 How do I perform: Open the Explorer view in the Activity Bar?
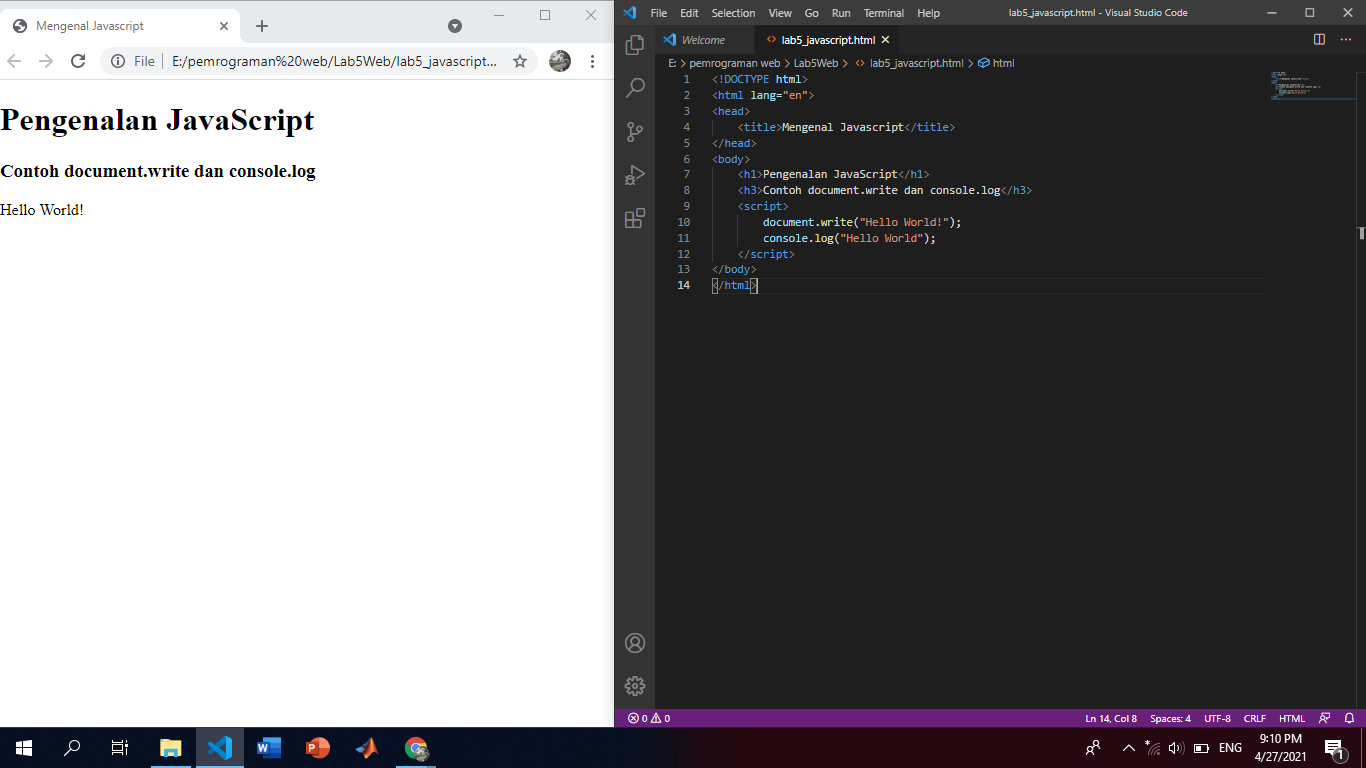coord(634,44)
